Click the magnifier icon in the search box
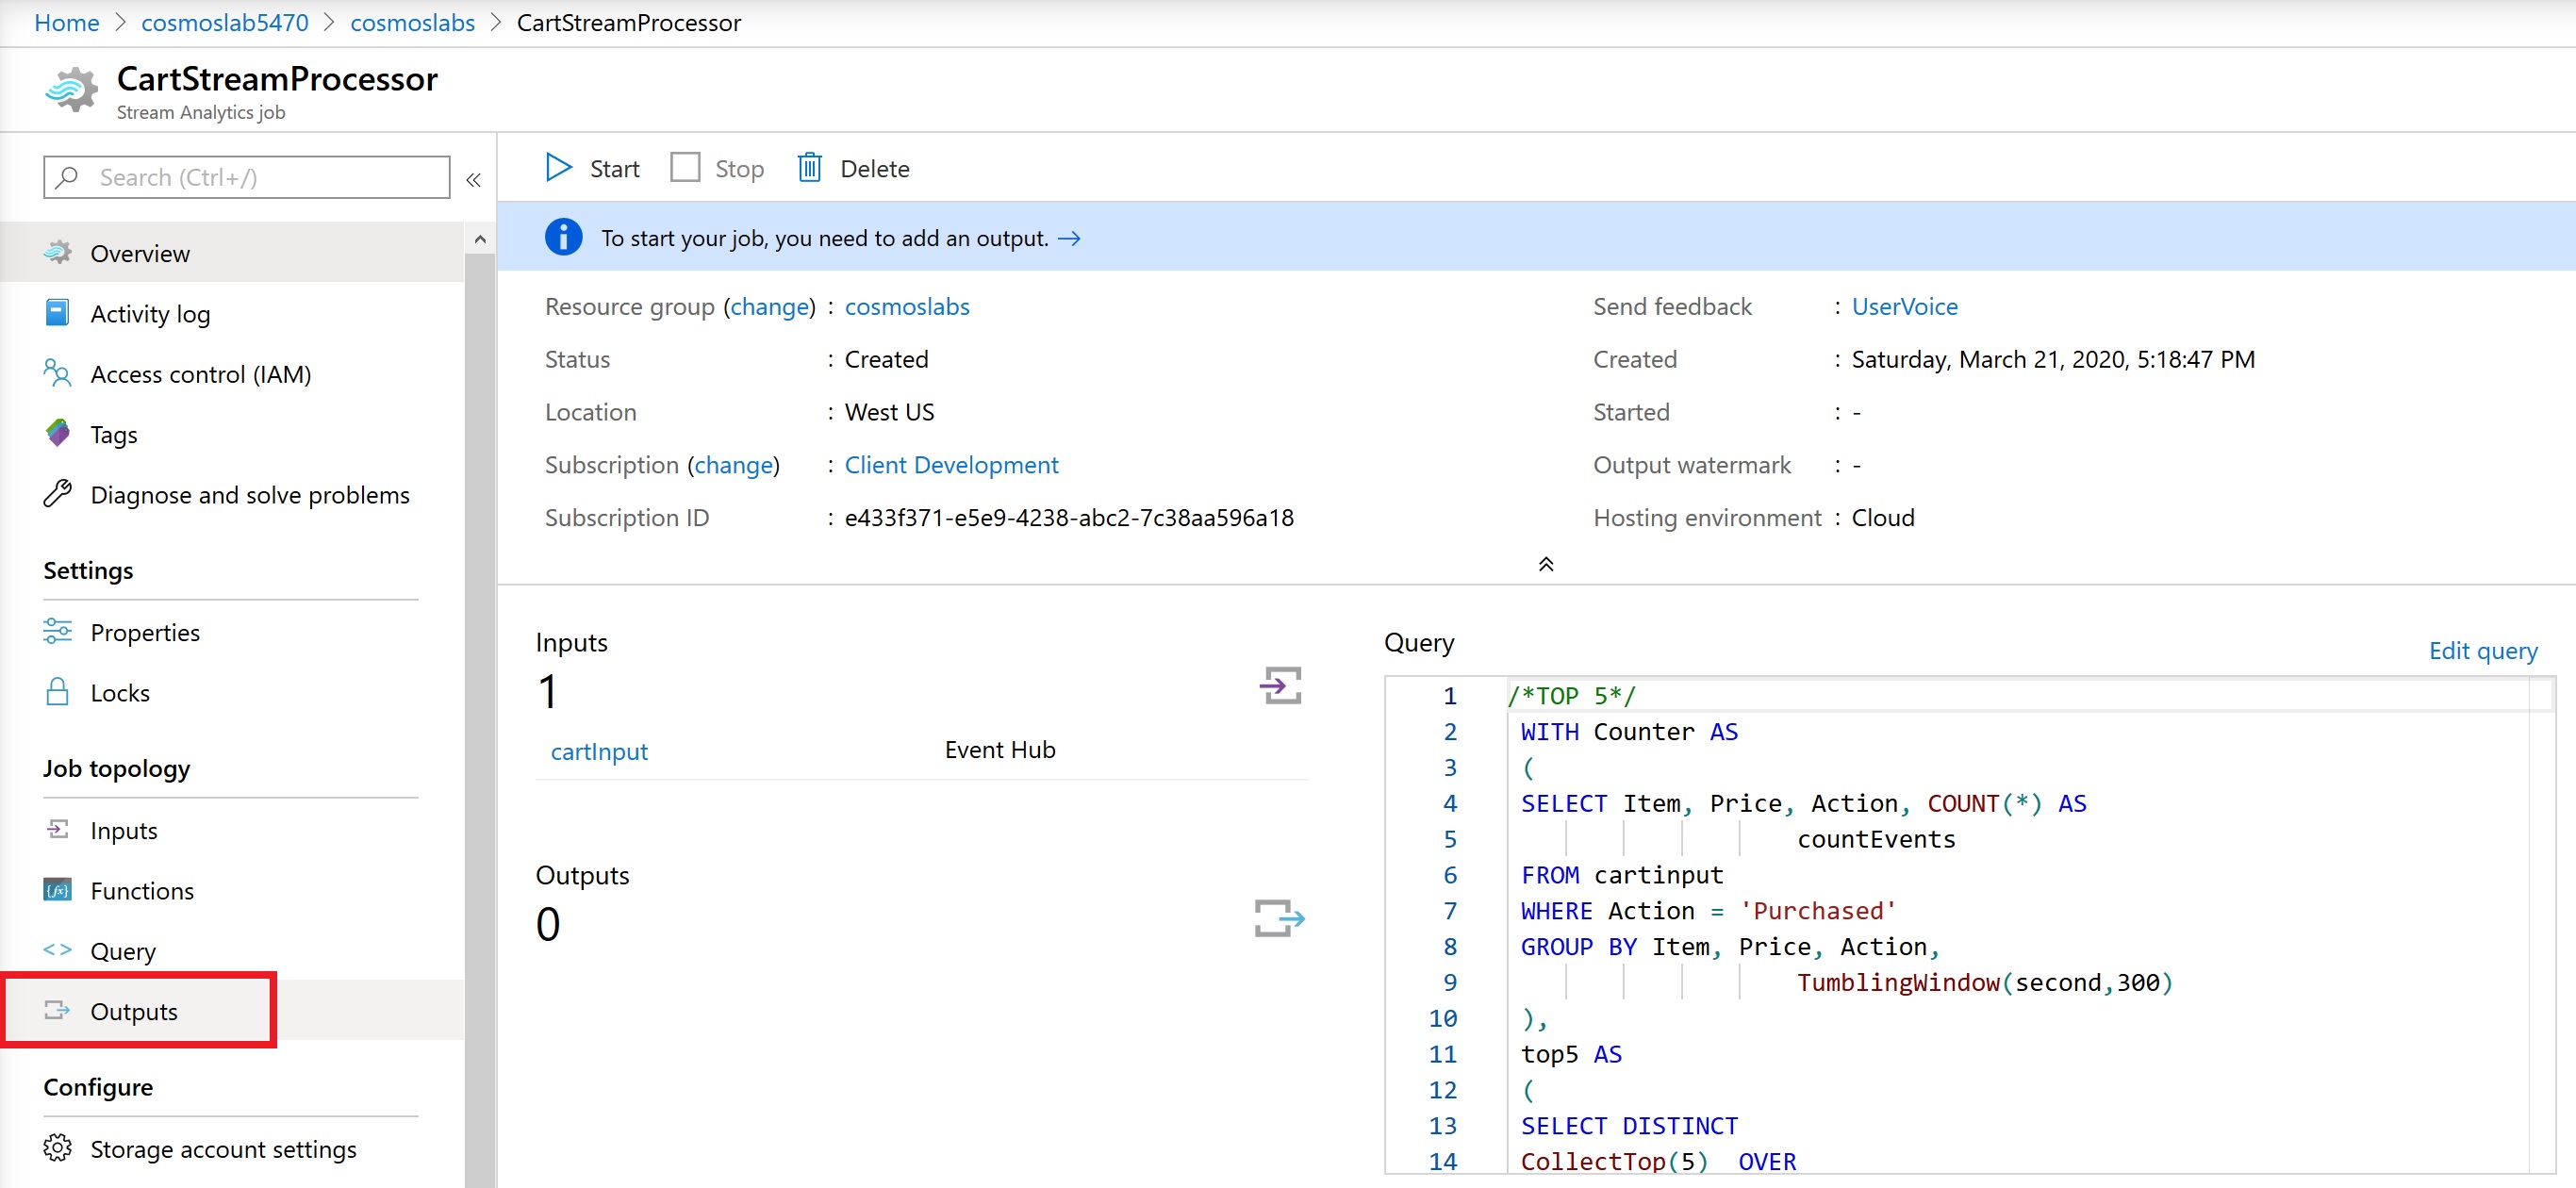This screenshot has width=2576, height=1188. (67, 178)
